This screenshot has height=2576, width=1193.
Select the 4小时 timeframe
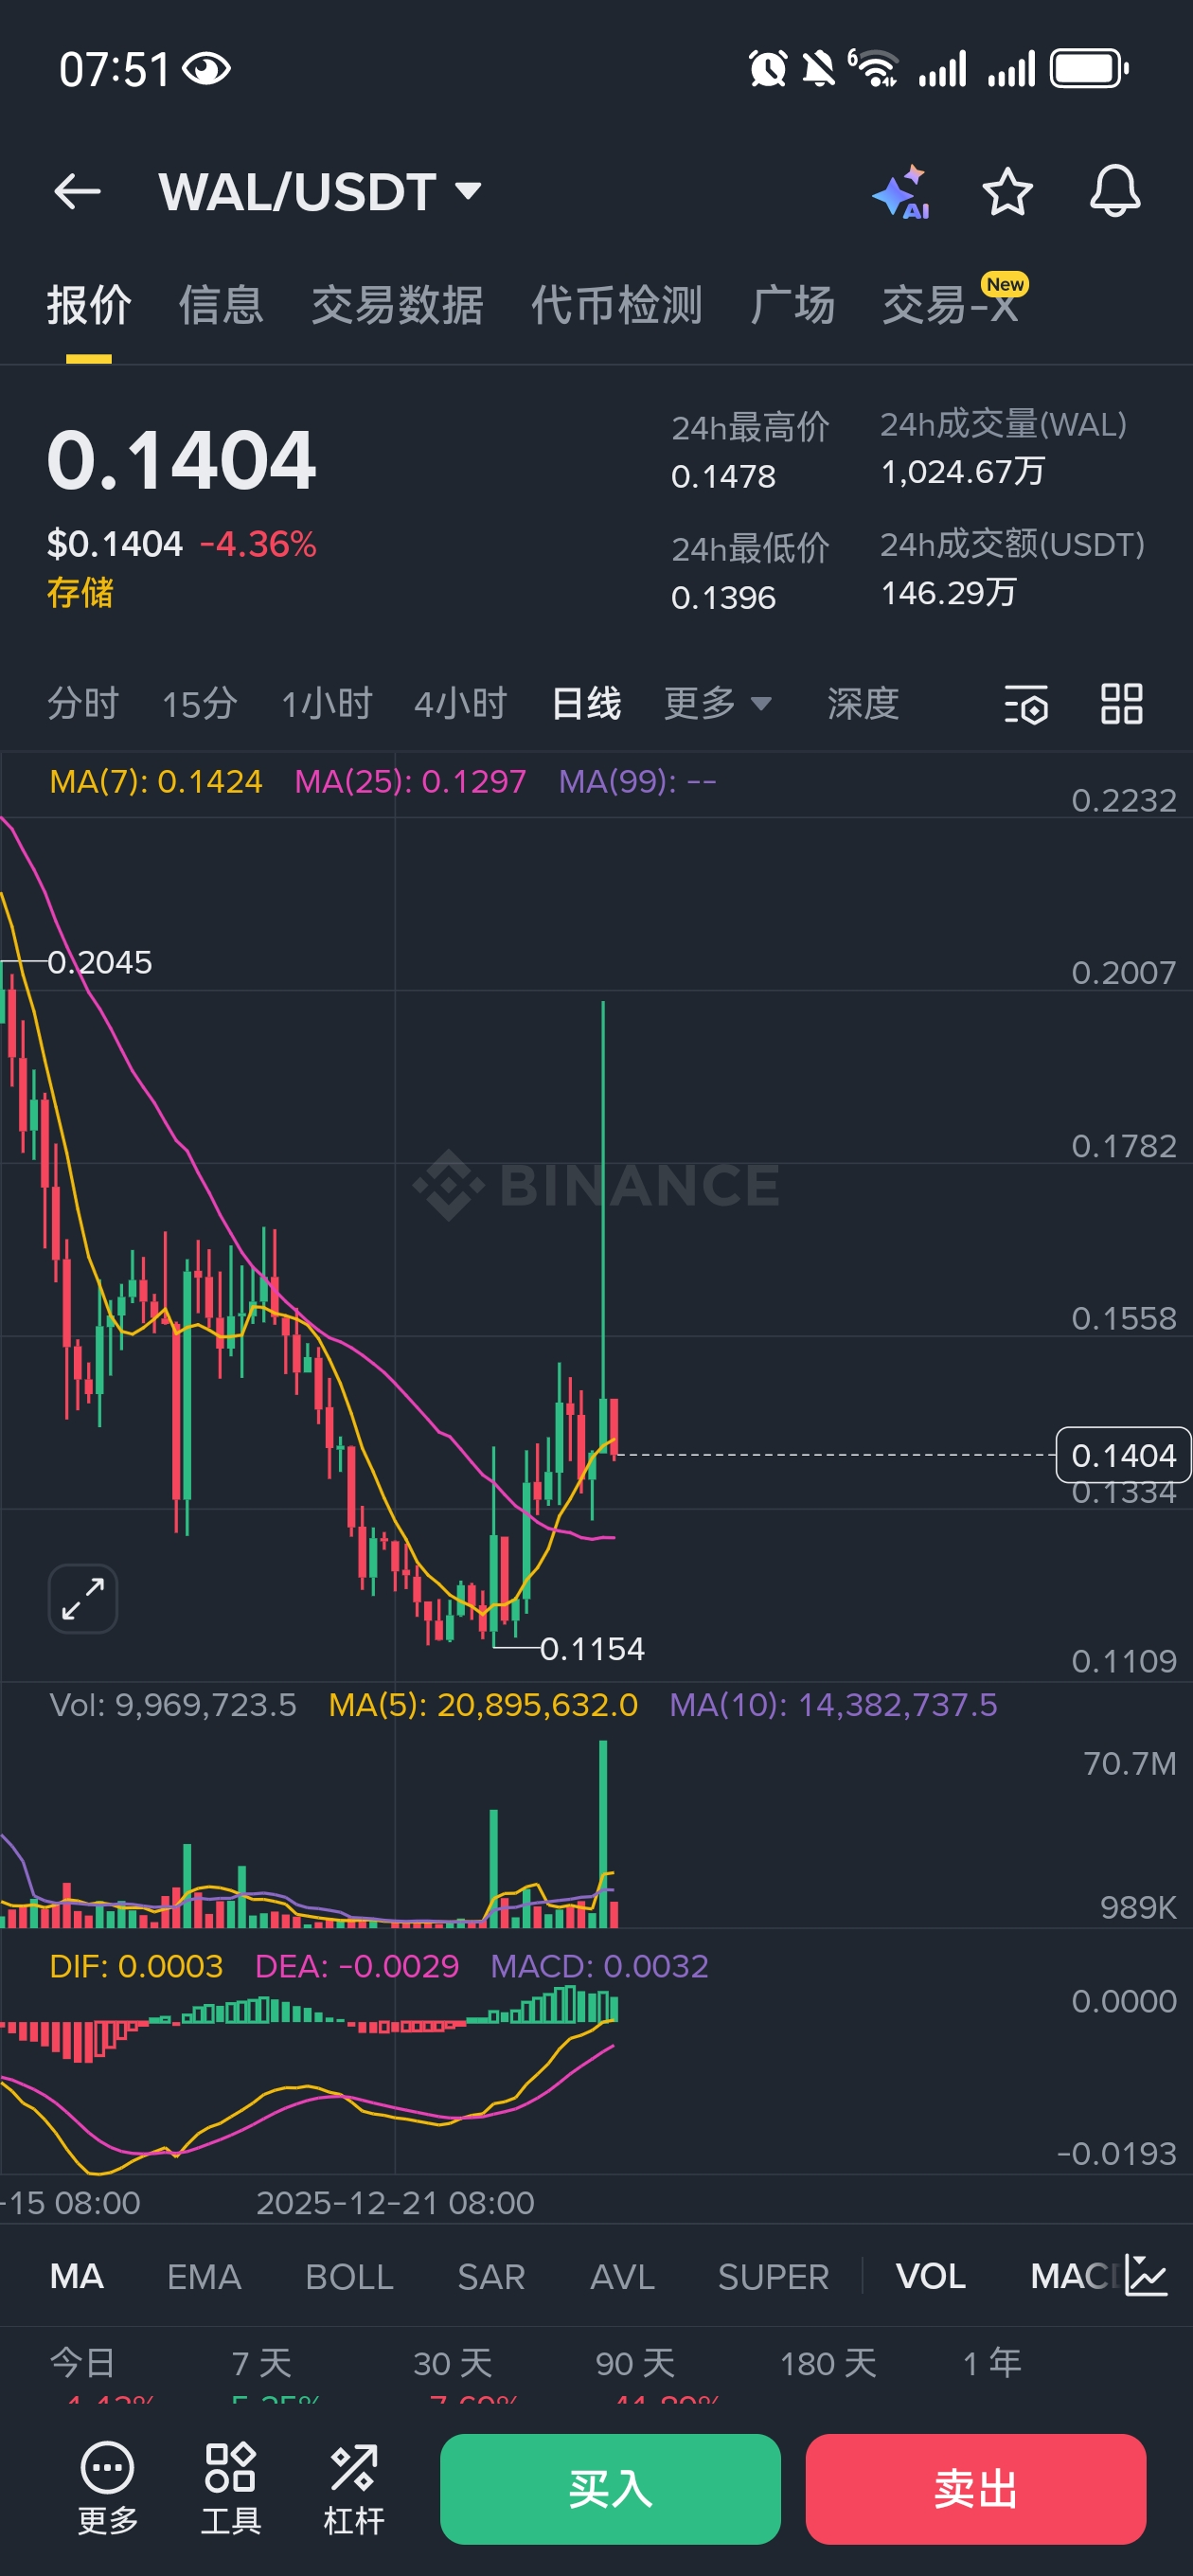[x=461, y=704]
